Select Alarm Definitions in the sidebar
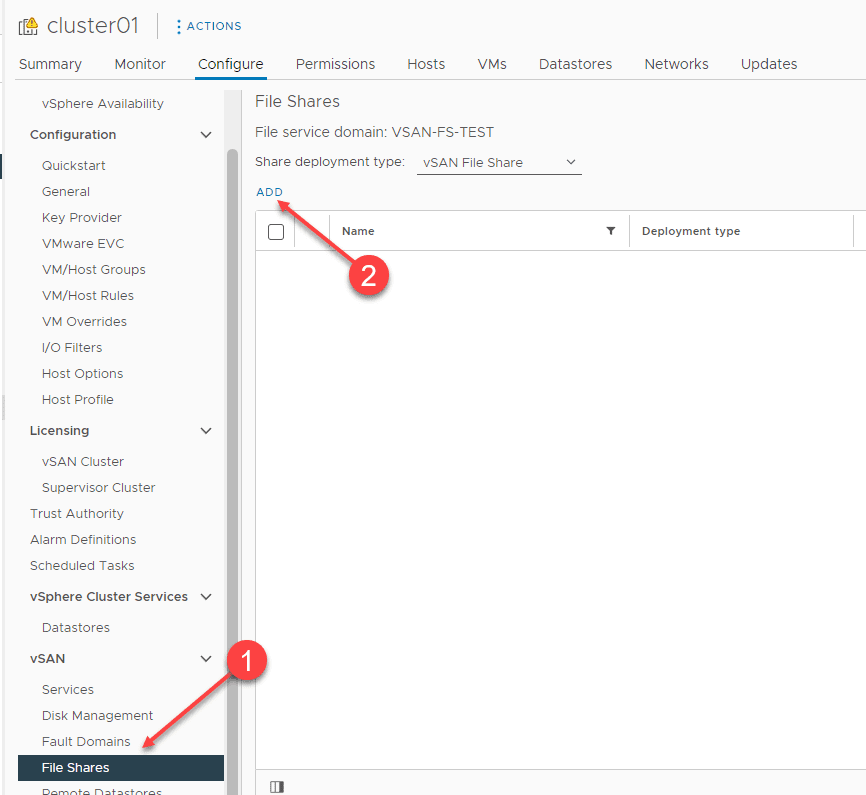The height and width of the screenshot is (795, 866). 88,539
